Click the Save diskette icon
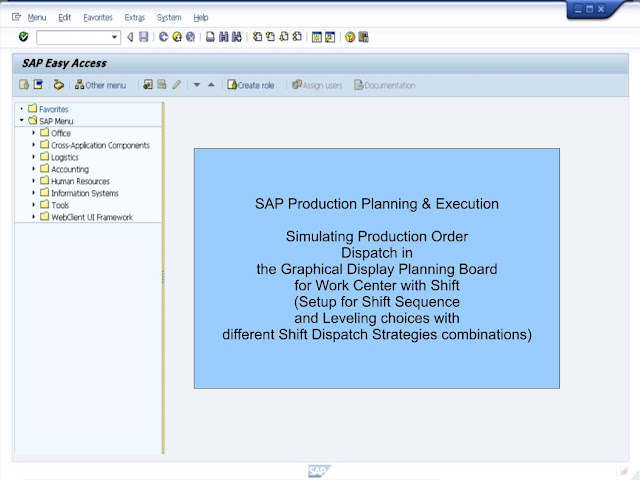The width and height of the screenshot is (640, 480). click(144, 37)
